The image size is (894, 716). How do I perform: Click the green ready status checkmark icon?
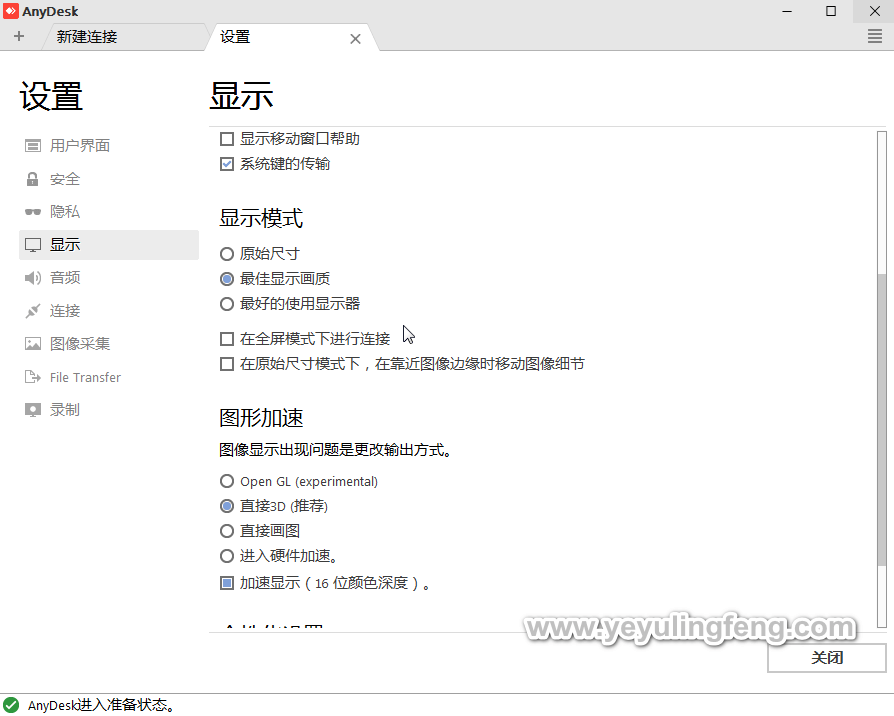[11, 705]
